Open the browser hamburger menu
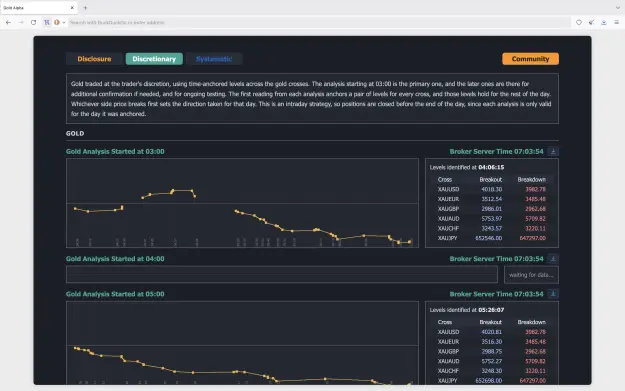The image size is (625, 391). point(617,22)
